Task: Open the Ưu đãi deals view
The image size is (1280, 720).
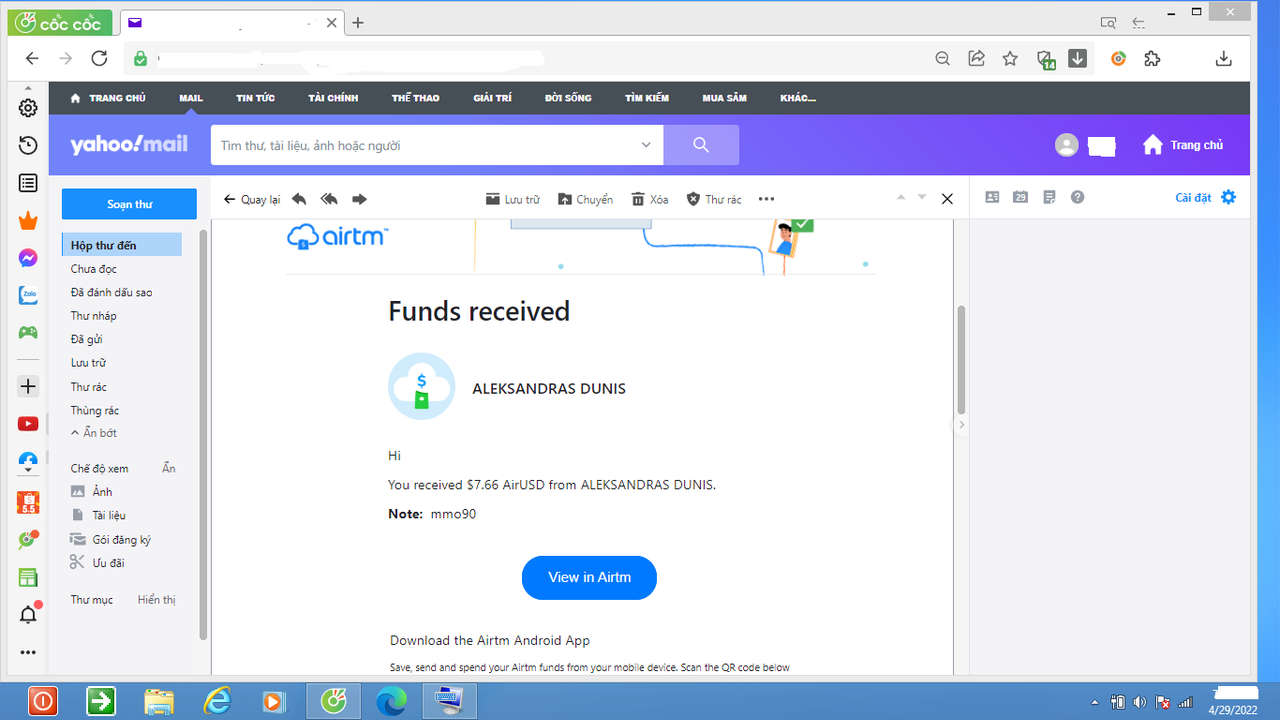Action: pyautogui.click(x=97, y=562)
